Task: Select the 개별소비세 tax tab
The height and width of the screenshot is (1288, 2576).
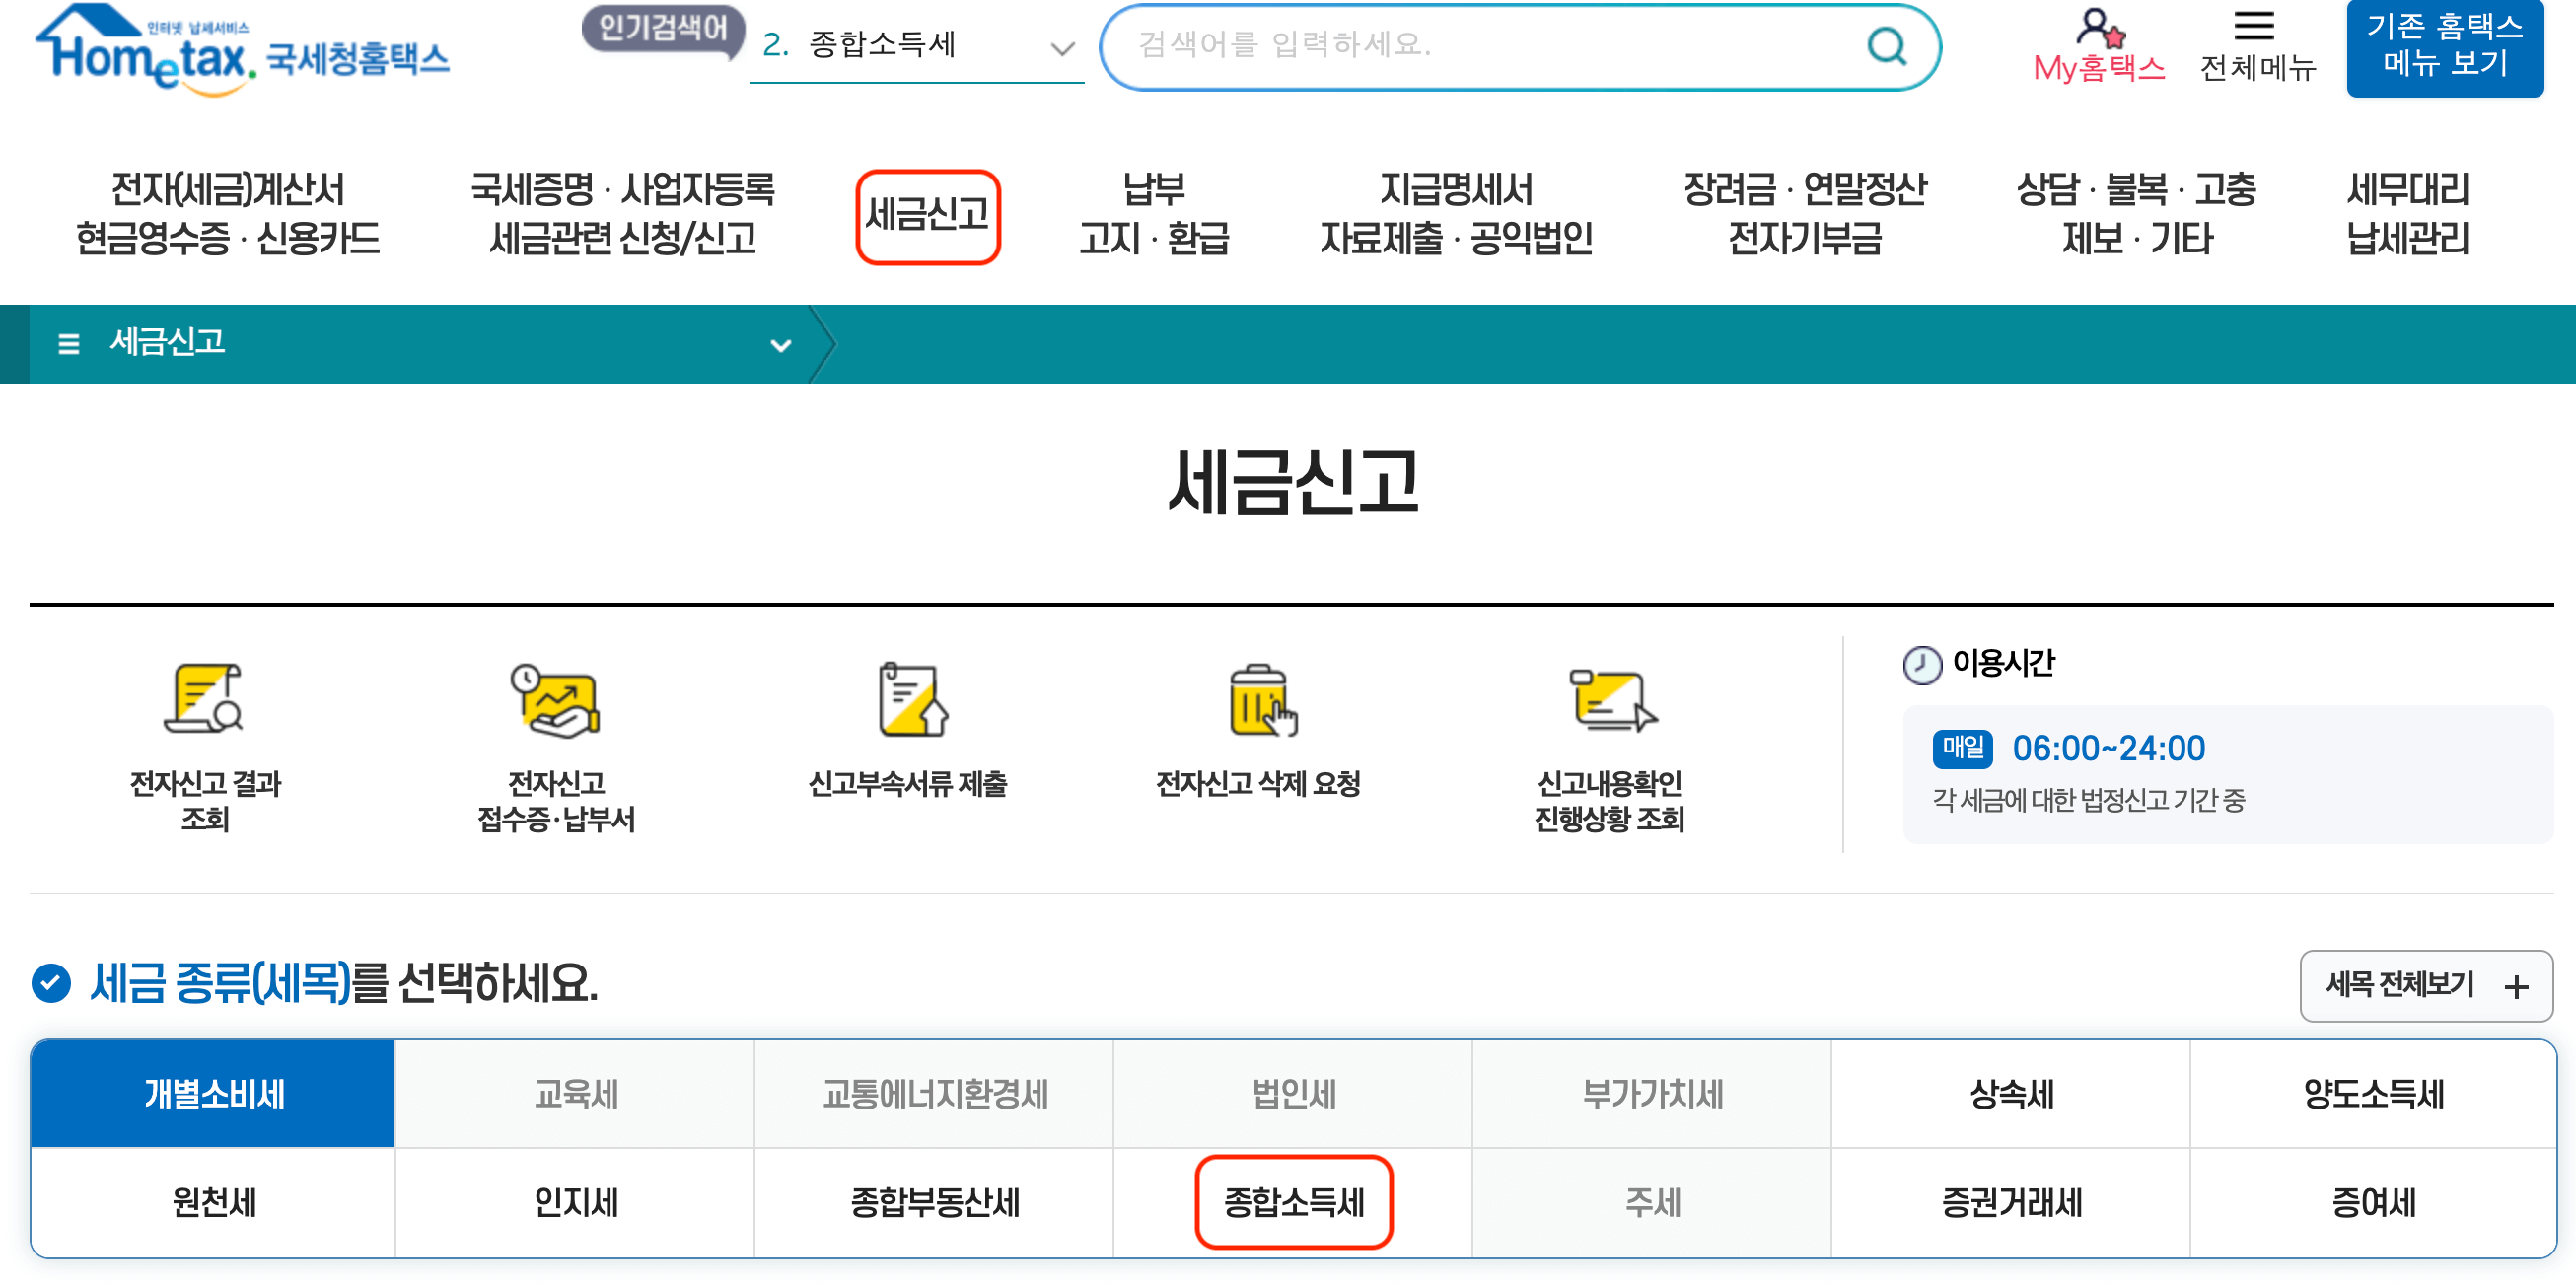Action: click(x=213, y=1094)
